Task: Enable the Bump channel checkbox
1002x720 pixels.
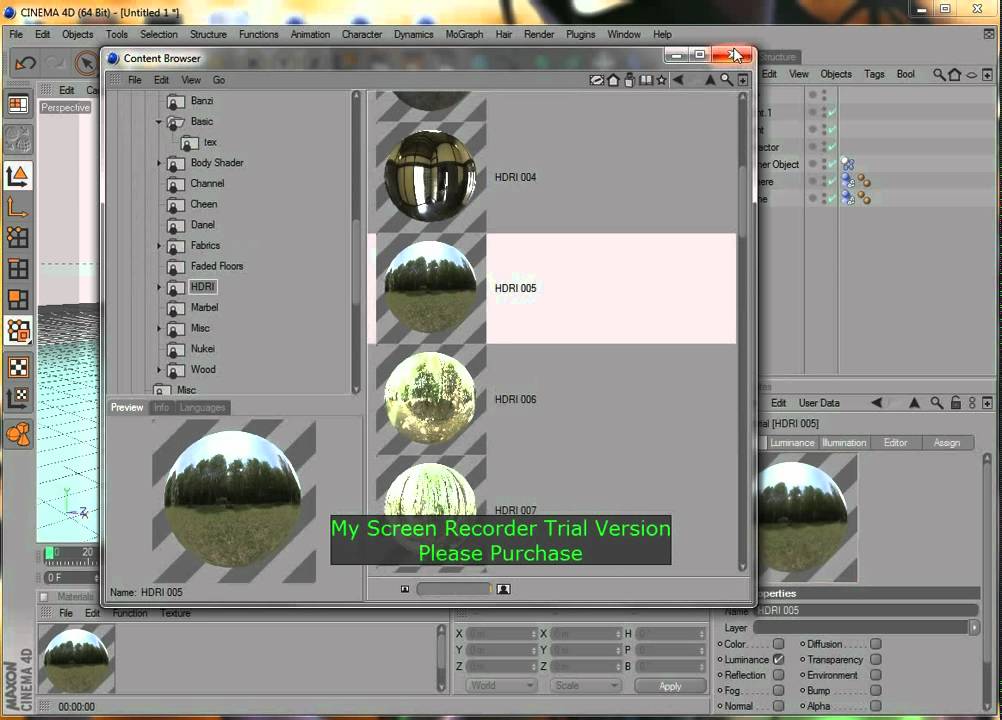Action: coord(875,690)
